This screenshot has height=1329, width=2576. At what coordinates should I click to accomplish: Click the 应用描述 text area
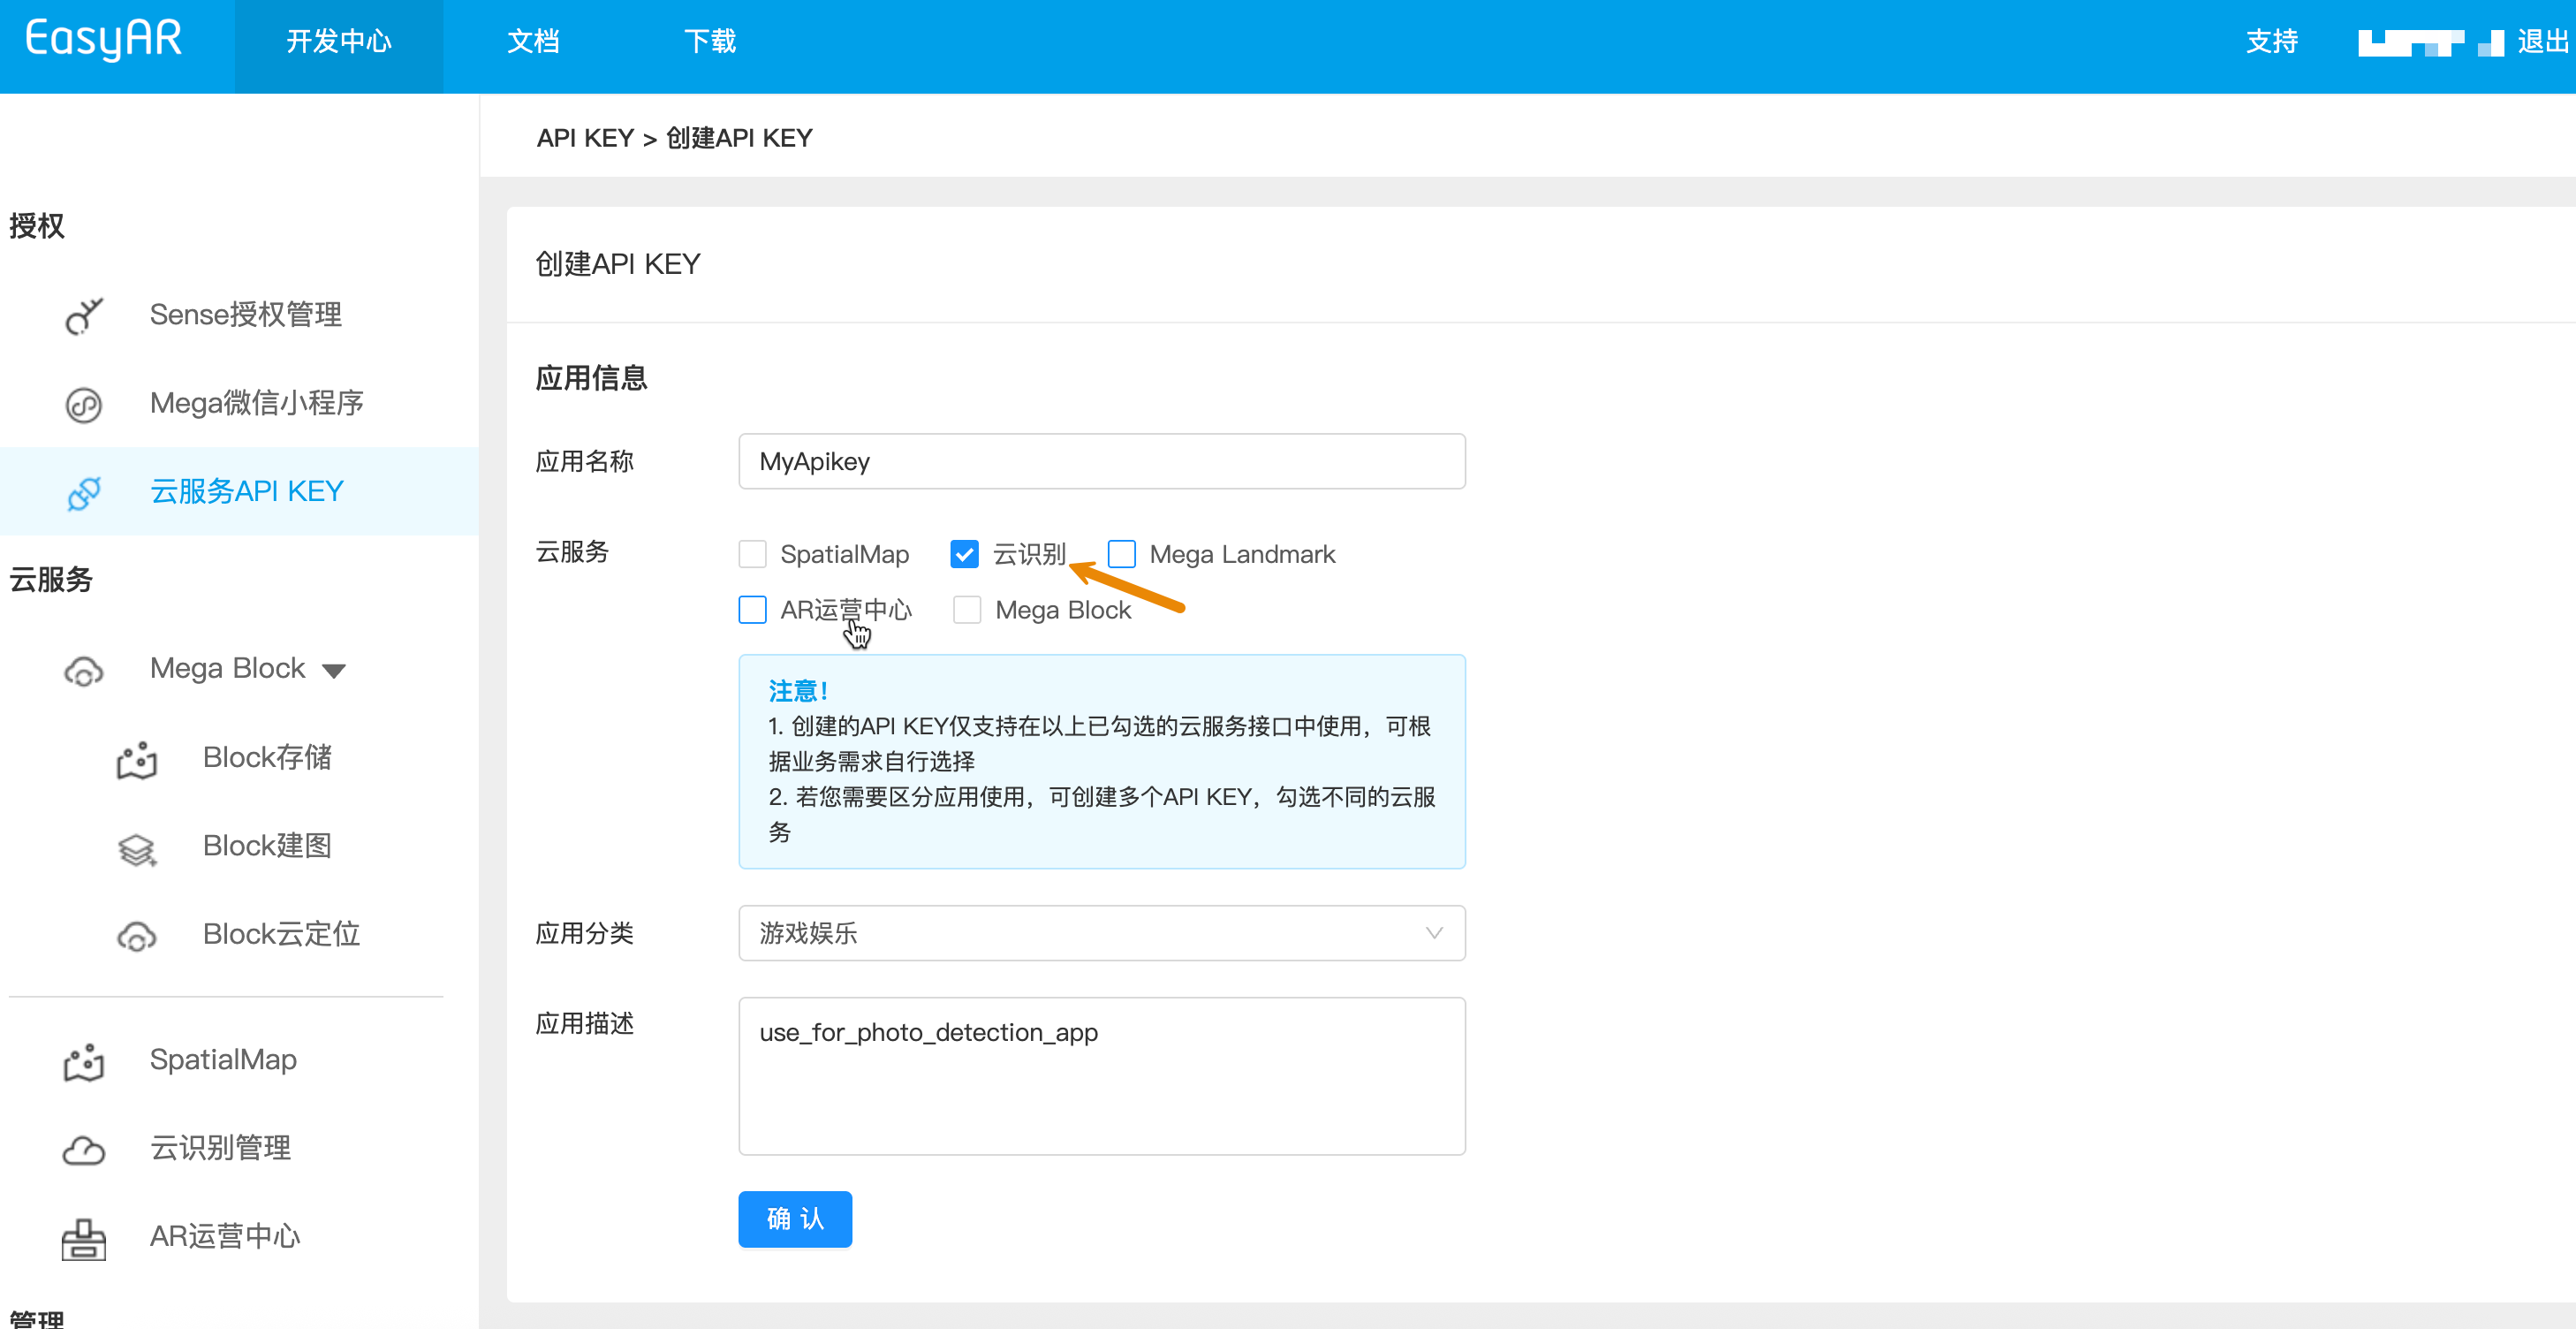(x=1100, y=1076)
